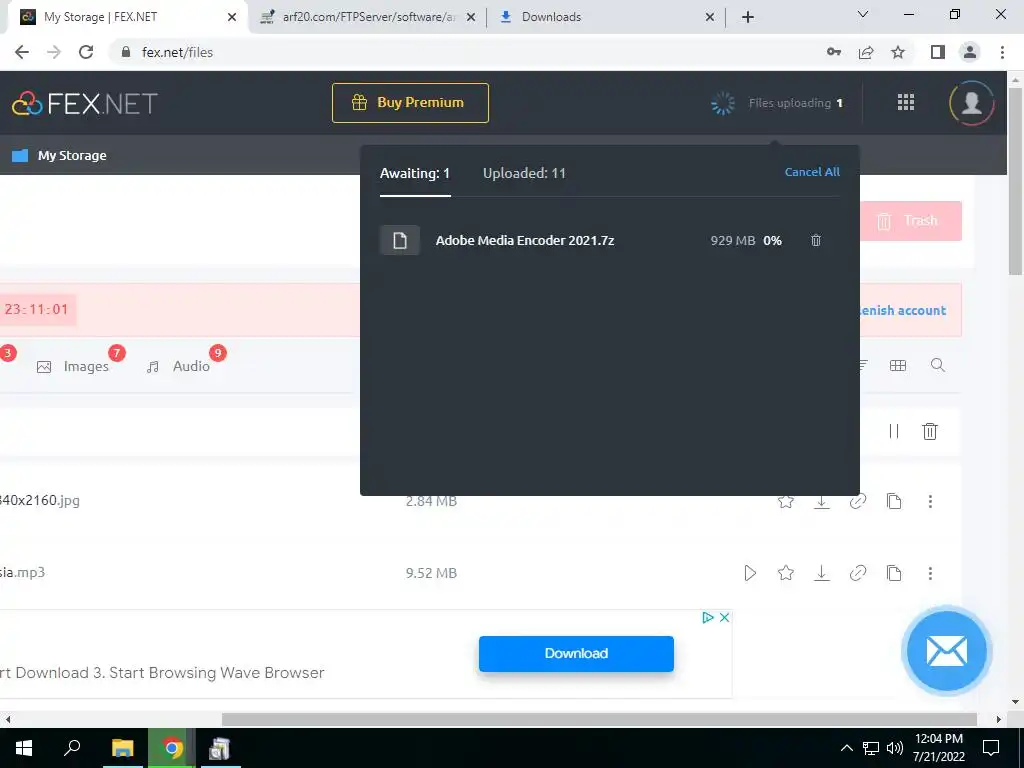Viewport: 1024px width, 768px height.
Task: Close the My Storage FEX.NET tab
Action: (232, 17)
